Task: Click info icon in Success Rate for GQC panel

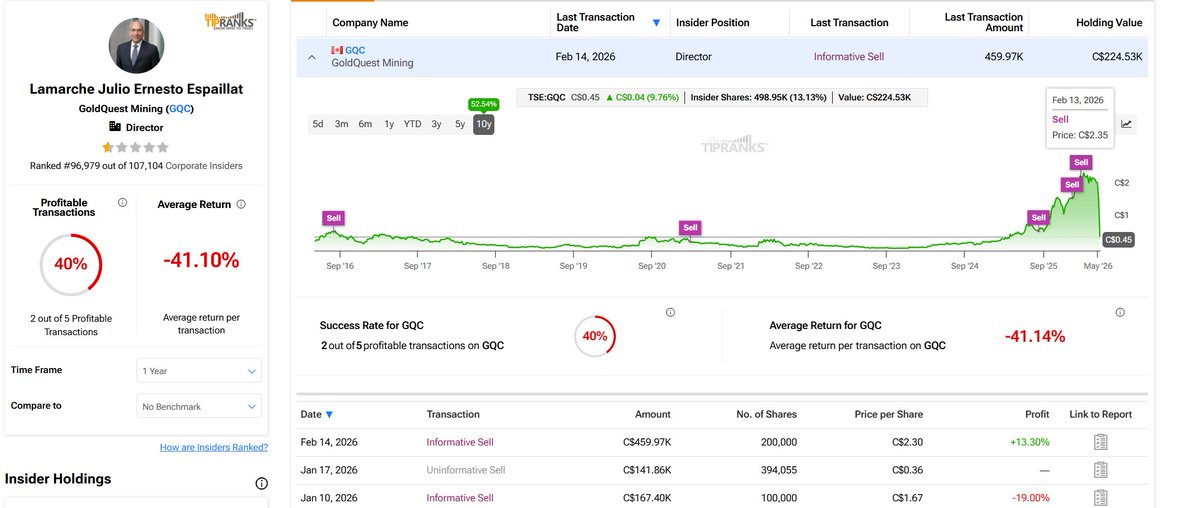Action: coord(670,312)
